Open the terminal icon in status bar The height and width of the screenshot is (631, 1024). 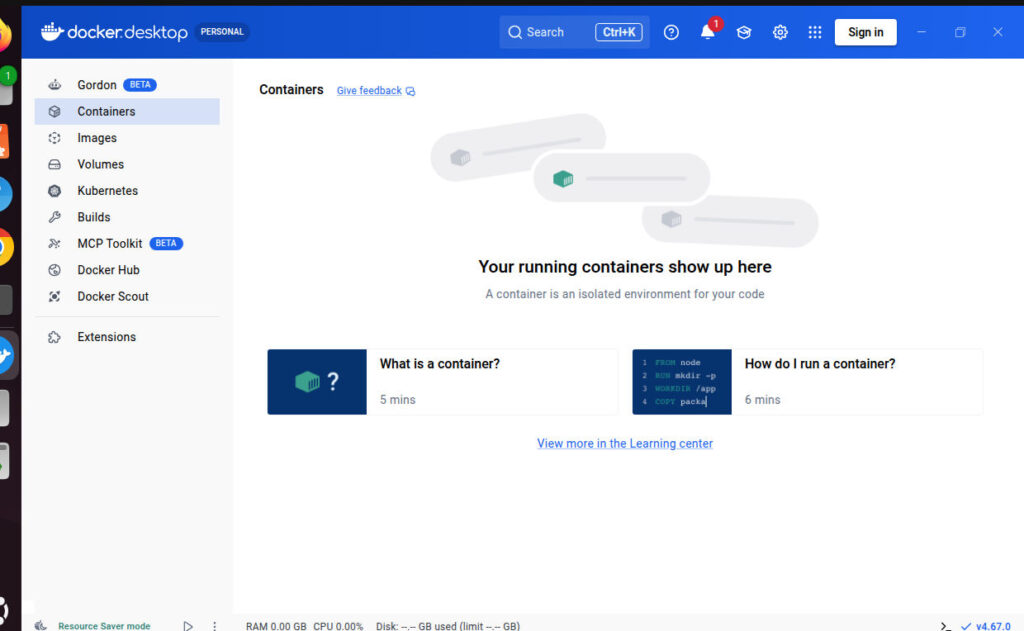pos(945,626)
